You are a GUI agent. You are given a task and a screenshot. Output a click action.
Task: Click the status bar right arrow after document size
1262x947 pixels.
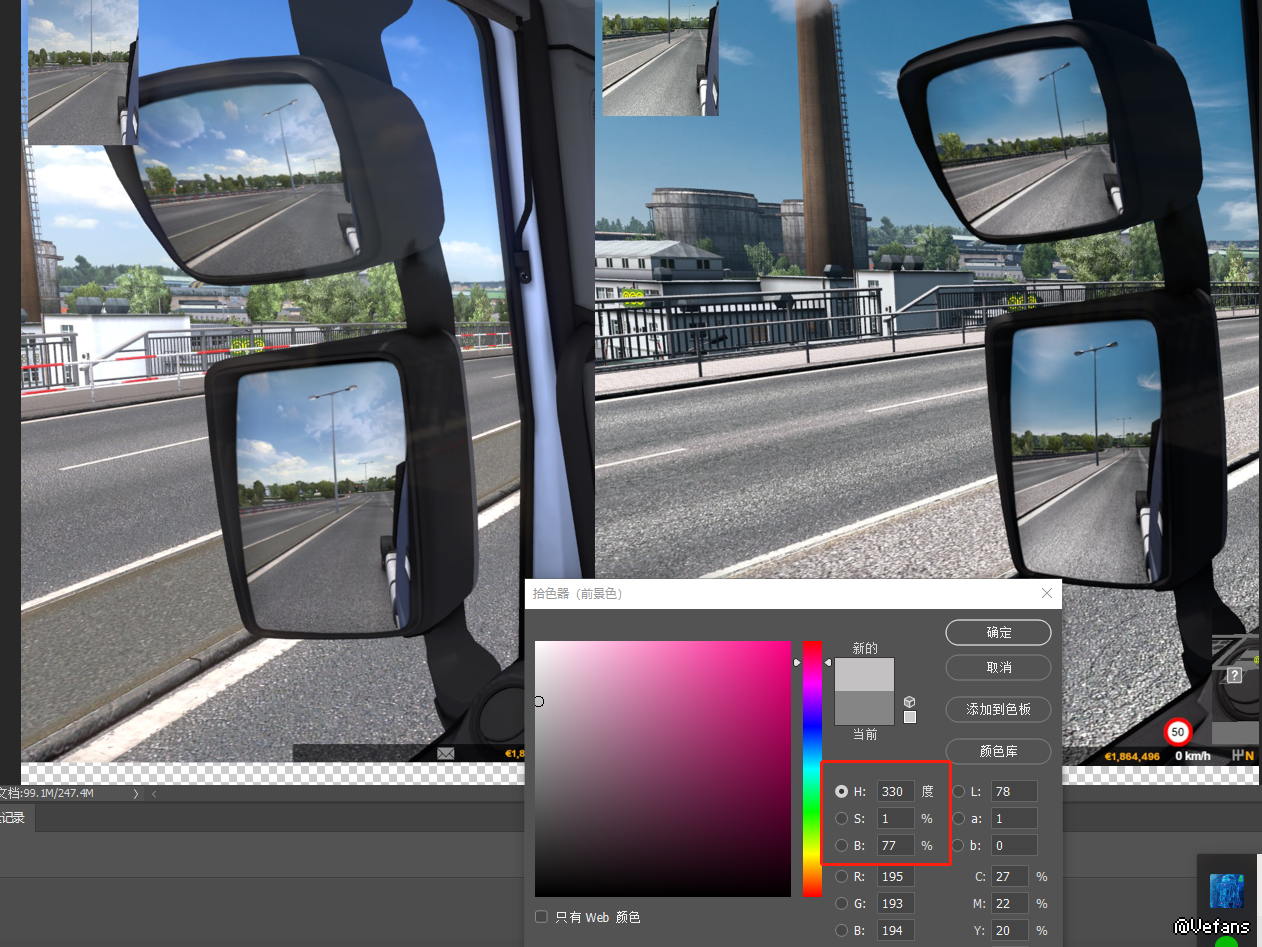[x=136, y=793]
